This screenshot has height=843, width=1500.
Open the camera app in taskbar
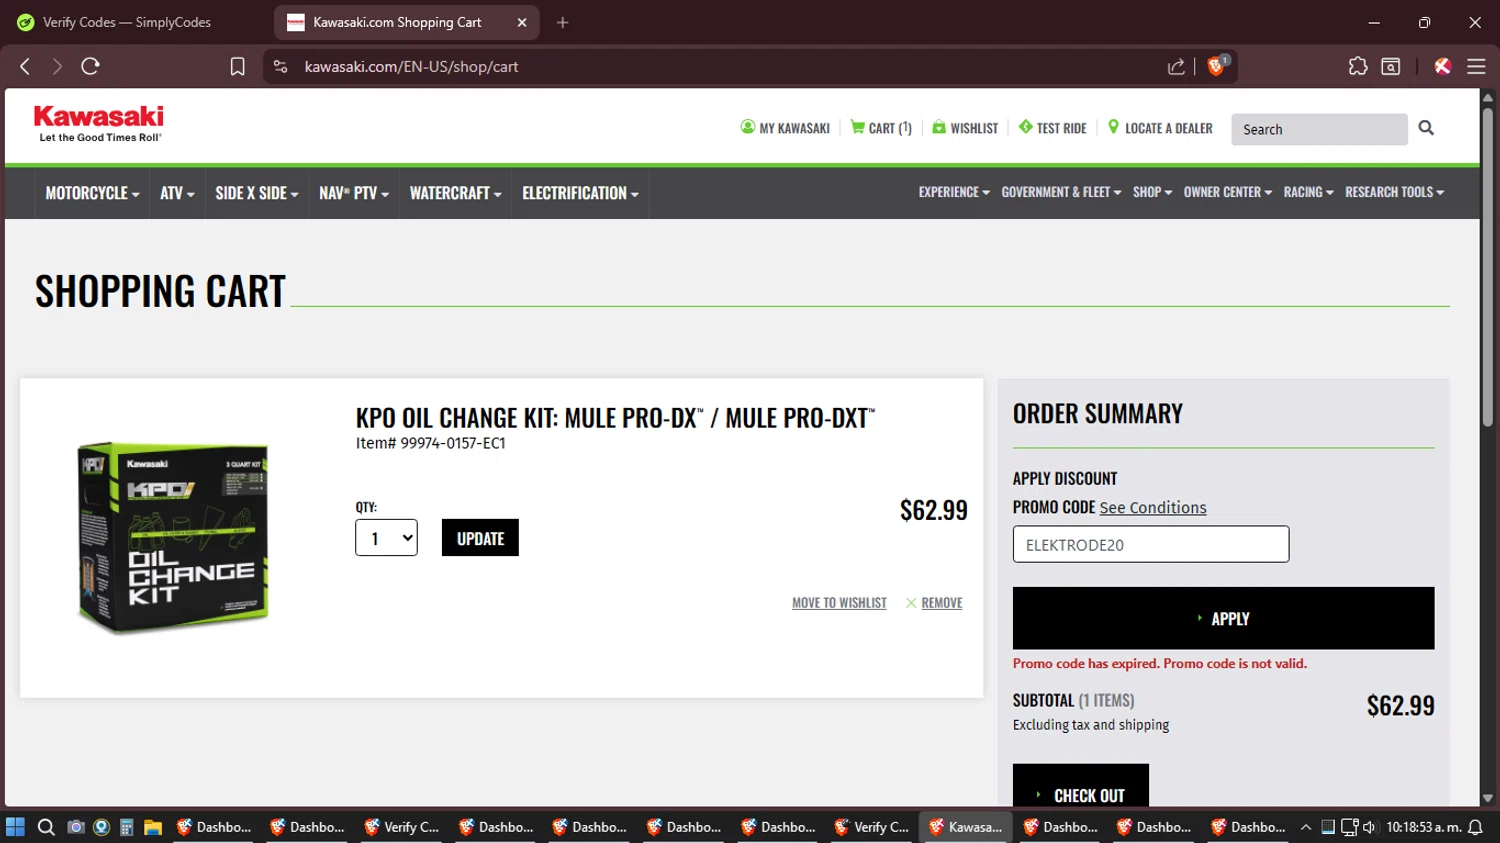(x=75, y=827)
